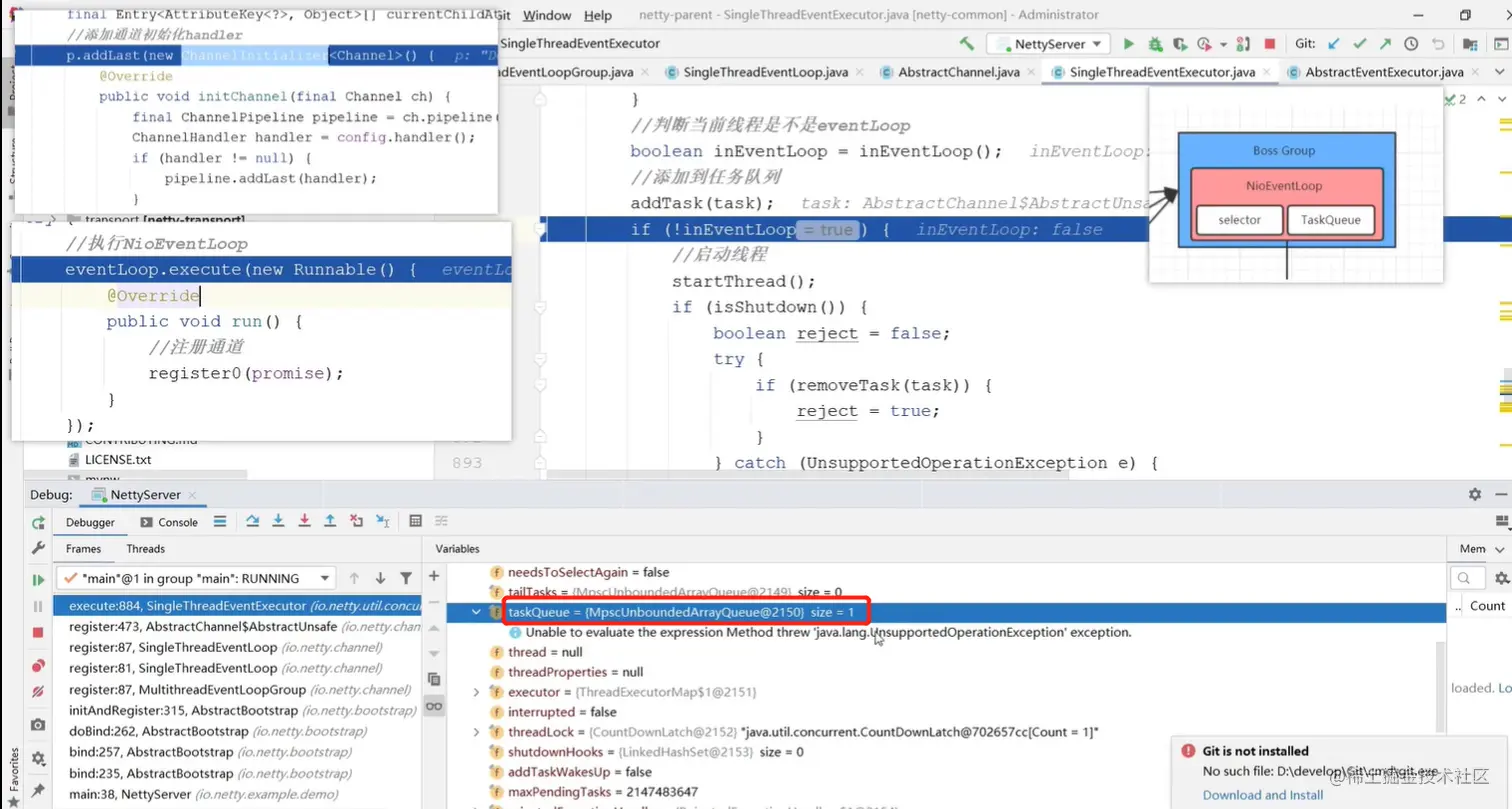Viewport: 1512px width, 809px height.
Task: Select frame main:38, NettyServer
Action: (x=237, y=794)
